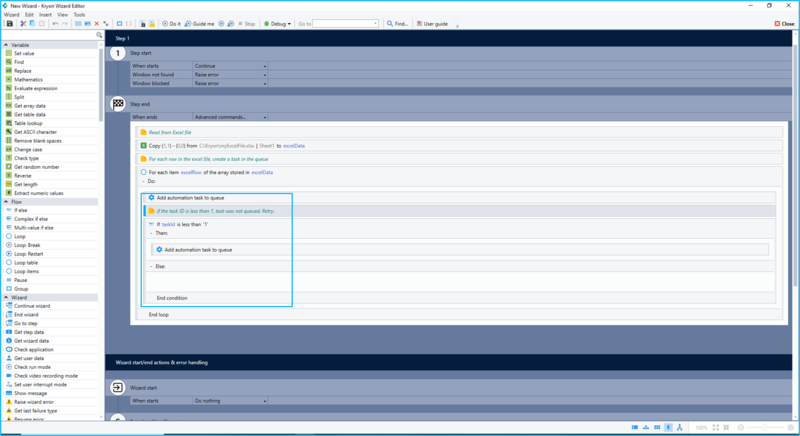Image resolution: width=800 pixels, height=436 pixels.
Task: Select the Mathematics command icon
Action: coord(8,79)
